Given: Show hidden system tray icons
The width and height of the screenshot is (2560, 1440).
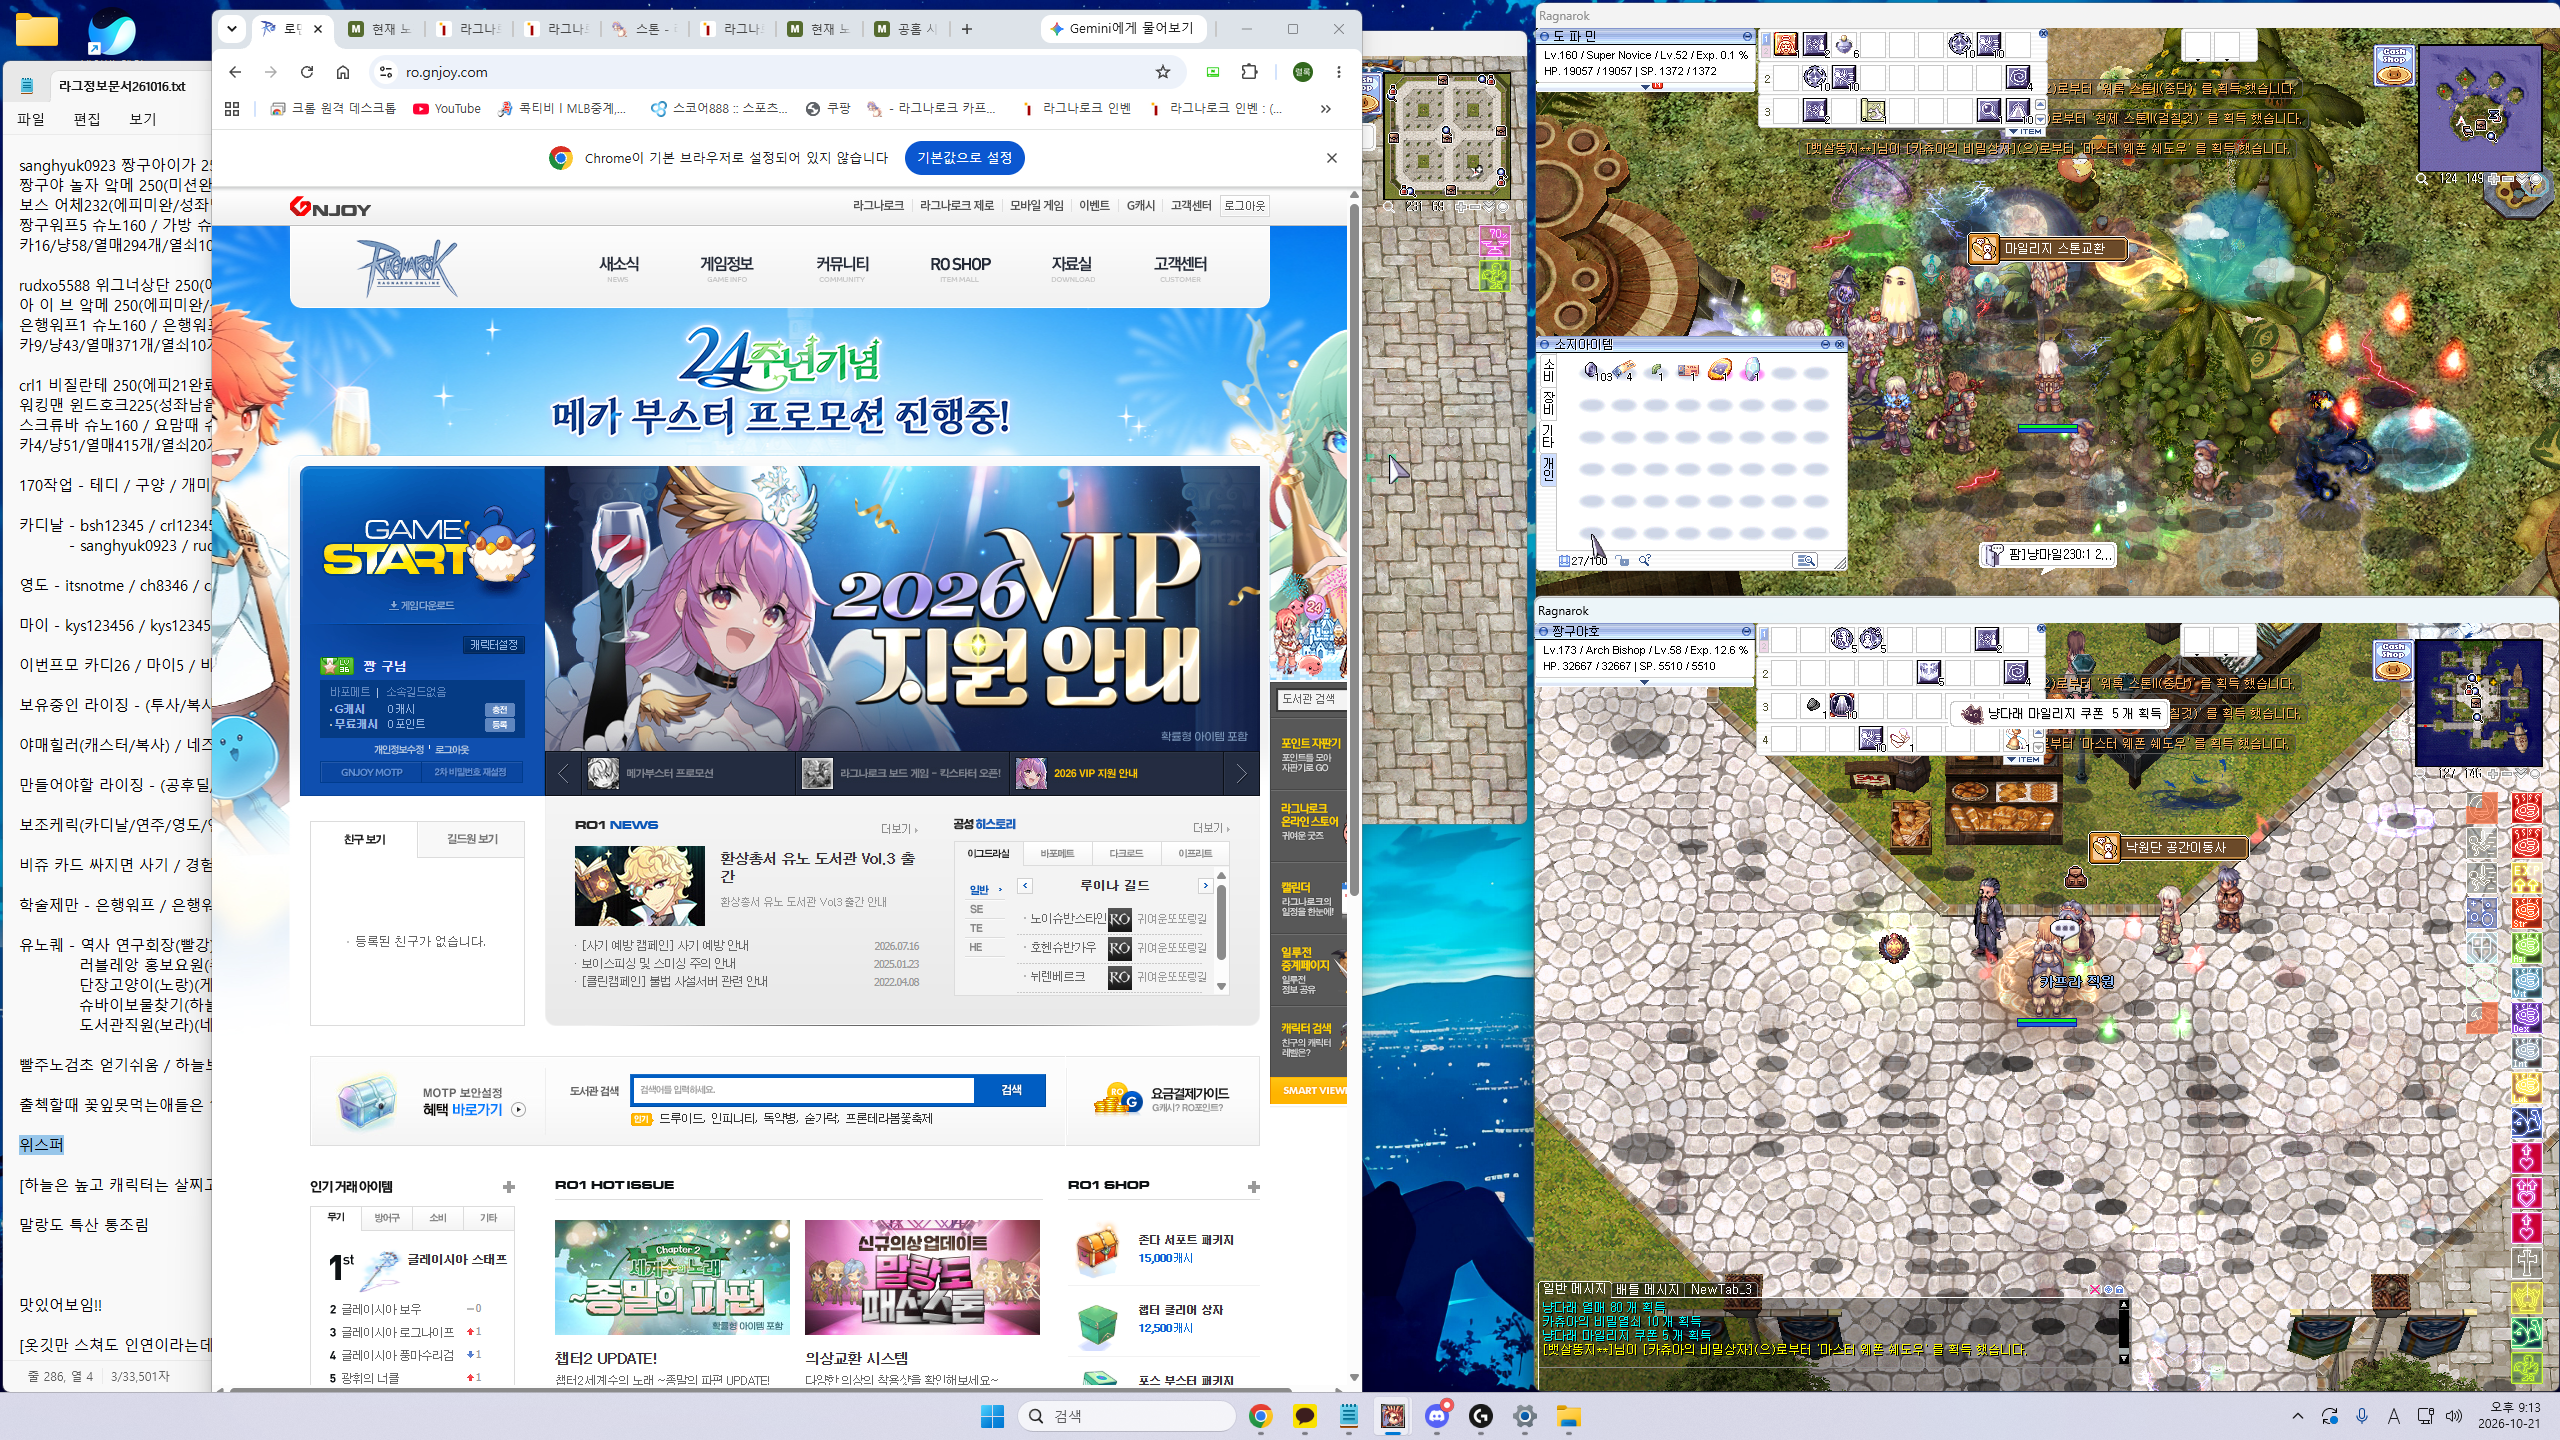Looking at the screenshot, I should (2298, 1416).
